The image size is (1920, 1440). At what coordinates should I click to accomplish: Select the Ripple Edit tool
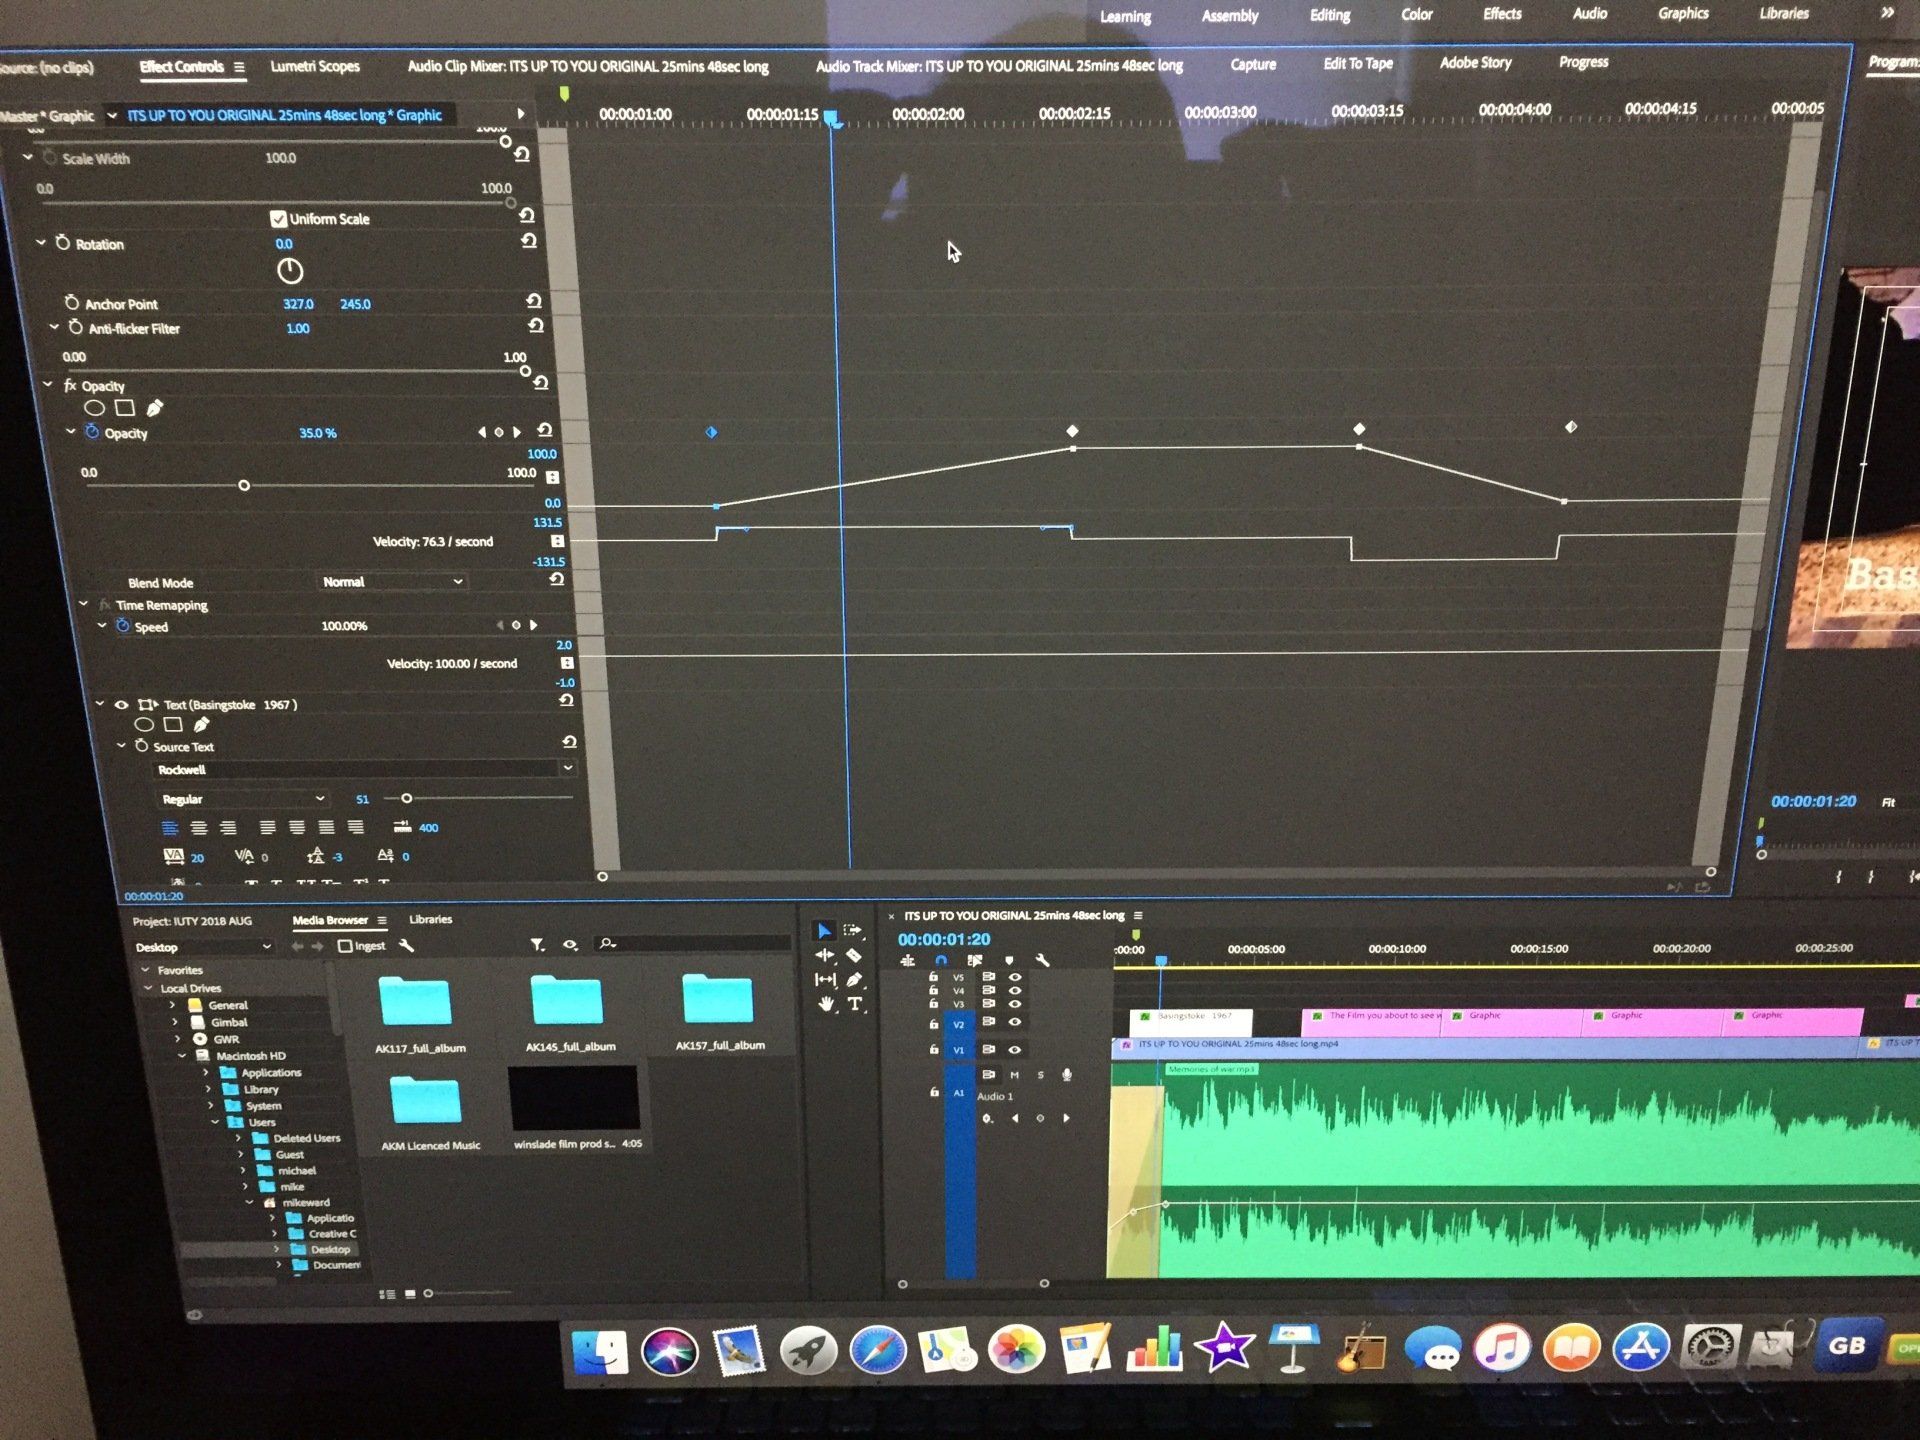pos(825,956)
